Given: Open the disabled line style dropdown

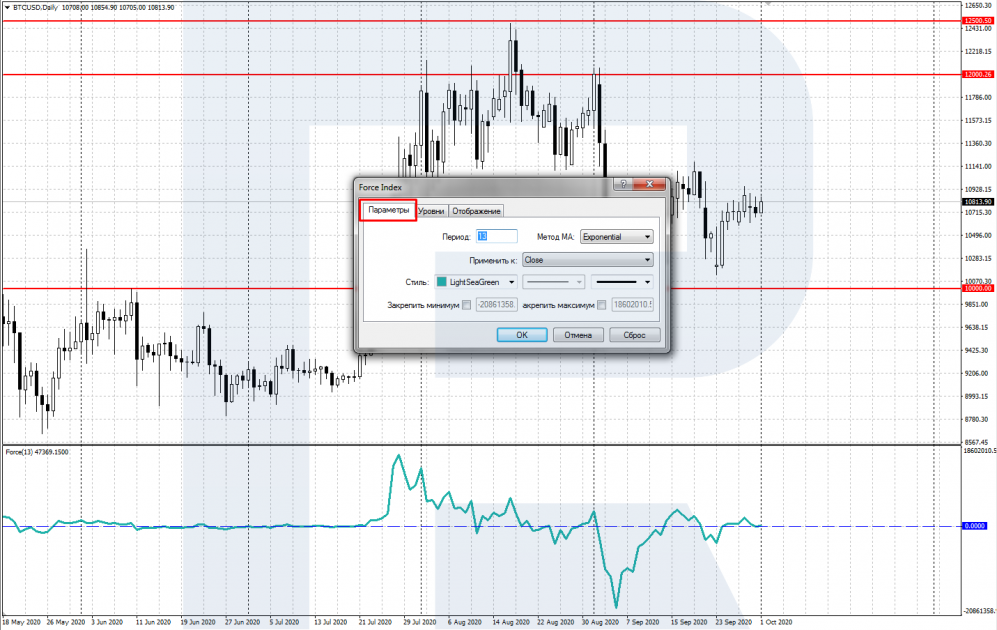Looking at the screenshot, I should pyautogui.click(x=554, y=282).
